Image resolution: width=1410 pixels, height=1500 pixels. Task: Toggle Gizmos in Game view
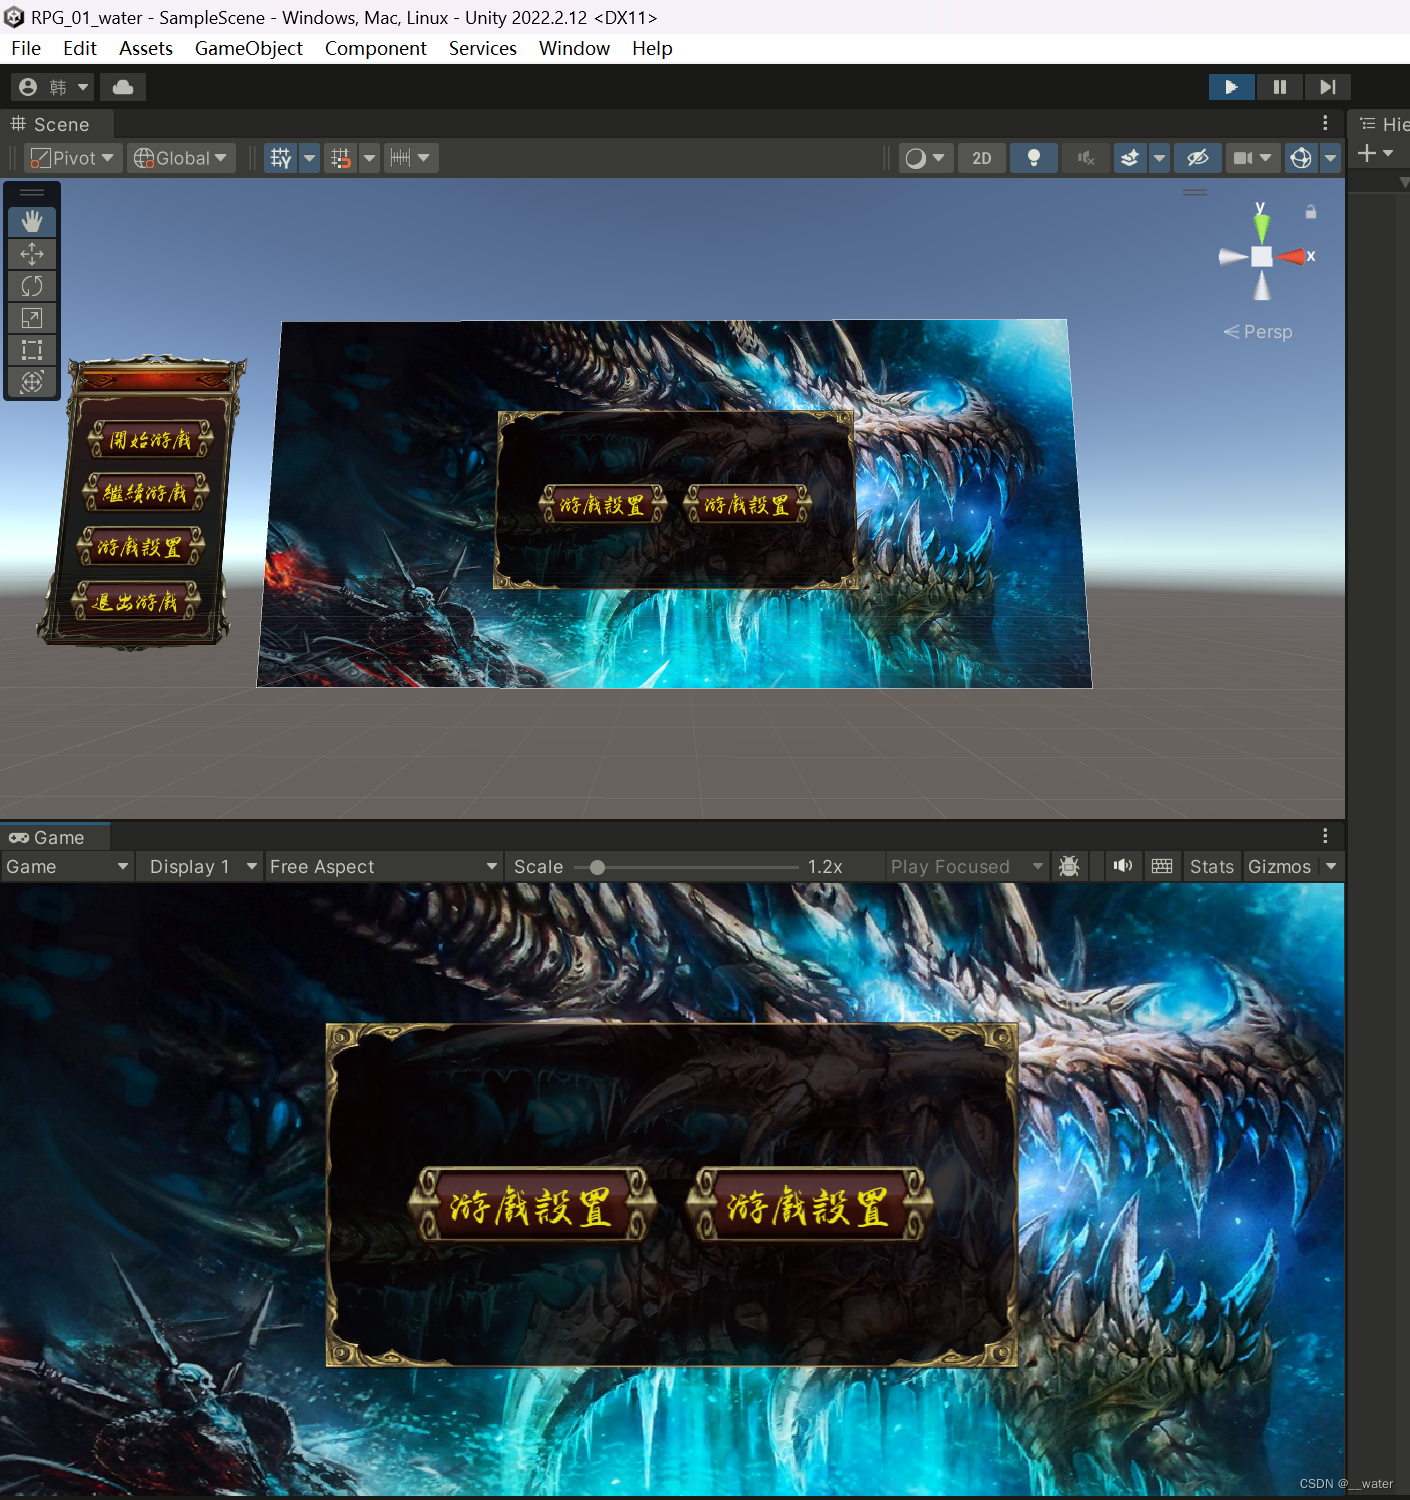[1279, 867]
